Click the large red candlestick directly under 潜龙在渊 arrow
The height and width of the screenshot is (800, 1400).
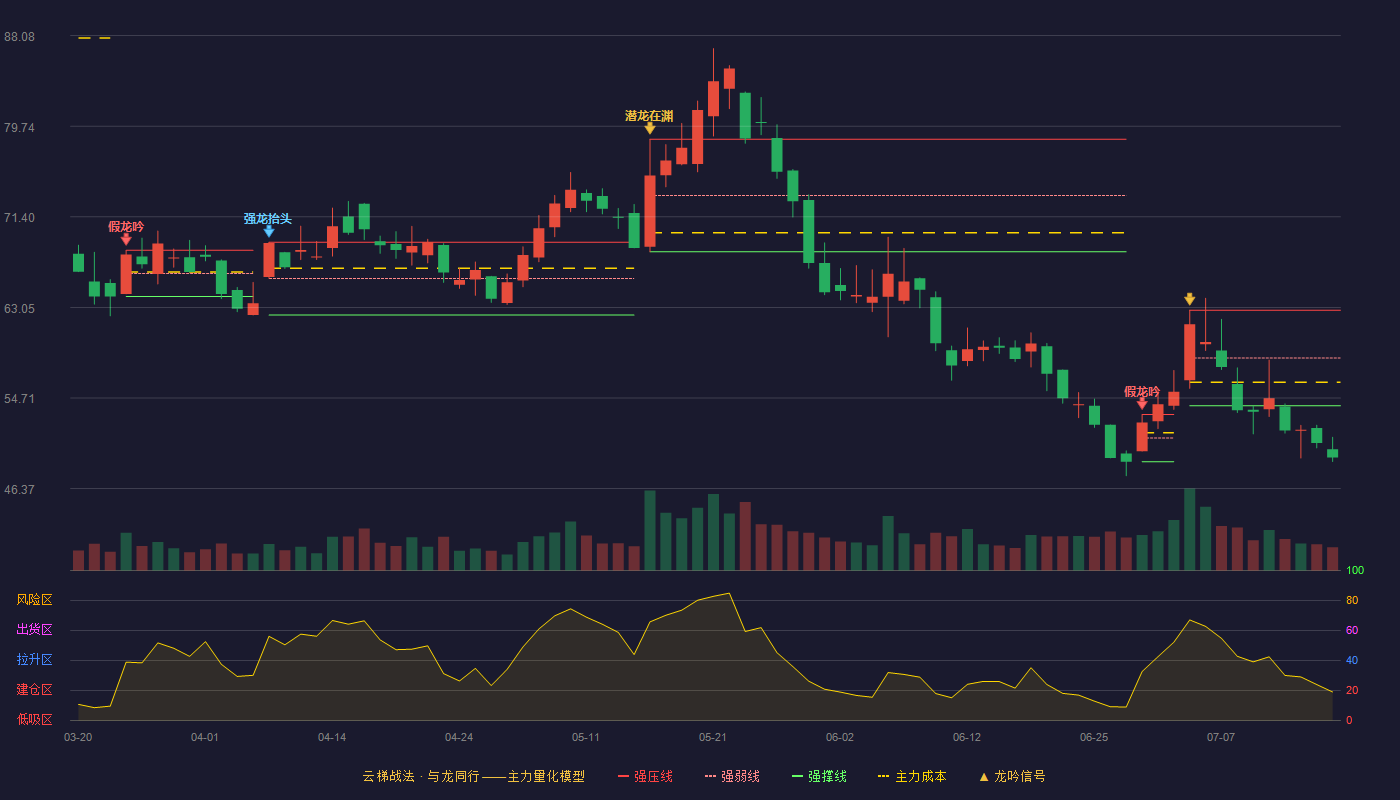point(650,211)
